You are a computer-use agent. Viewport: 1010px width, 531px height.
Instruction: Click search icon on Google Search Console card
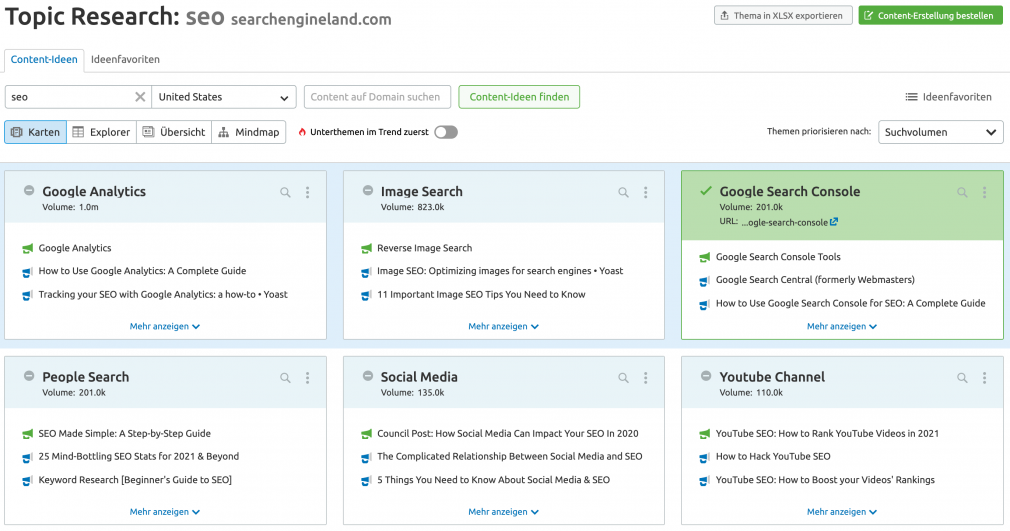click(962, 192)
